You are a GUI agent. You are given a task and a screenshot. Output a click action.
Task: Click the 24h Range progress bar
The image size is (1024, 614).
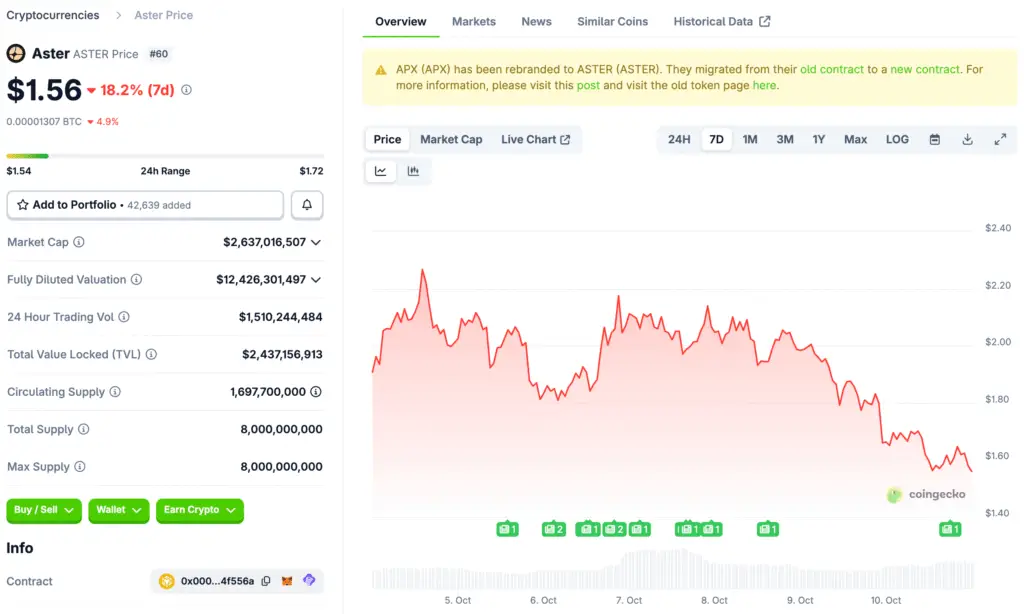[x=165, y=156]
